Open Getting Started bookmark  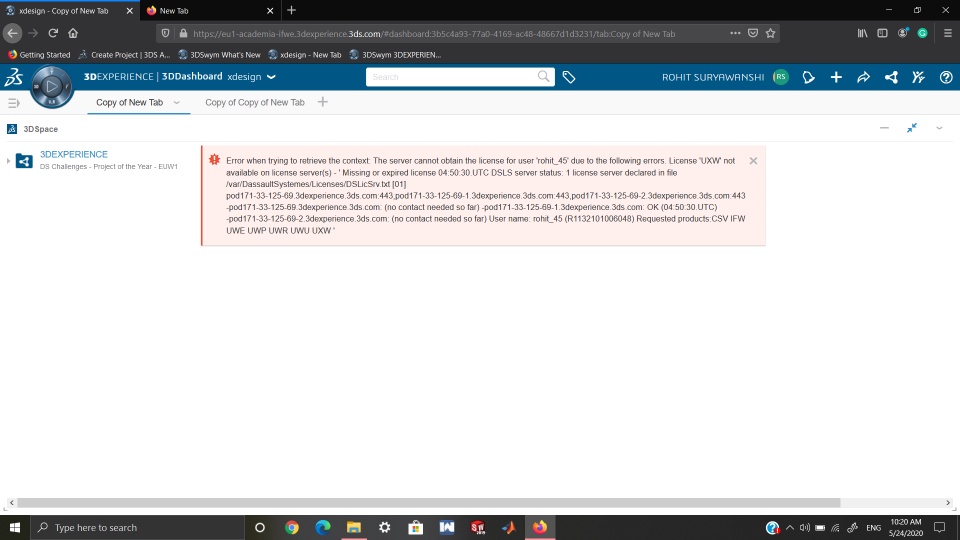(39, 54)
